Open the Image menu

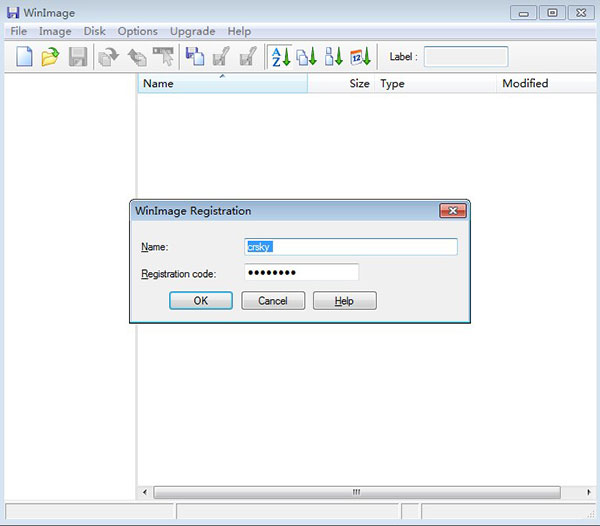pos(55,31)
